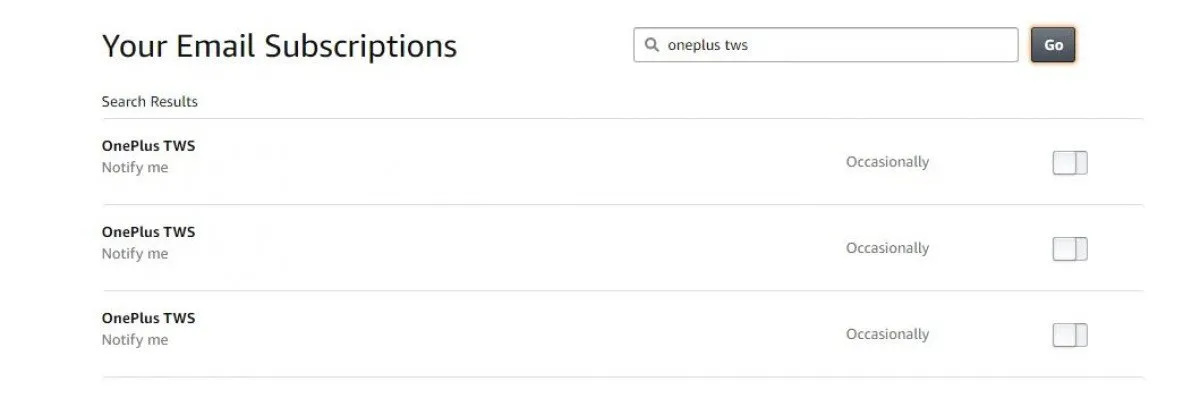
Task: Click 'Occasionally' frequency in the second result row
Action: coord(887,248)
